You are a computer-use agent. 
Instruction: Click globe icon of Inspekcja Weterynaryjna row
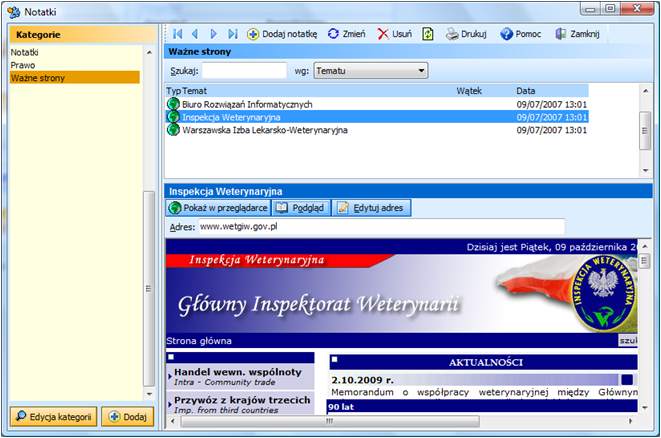pyautogui.click(x=173, y=117)
